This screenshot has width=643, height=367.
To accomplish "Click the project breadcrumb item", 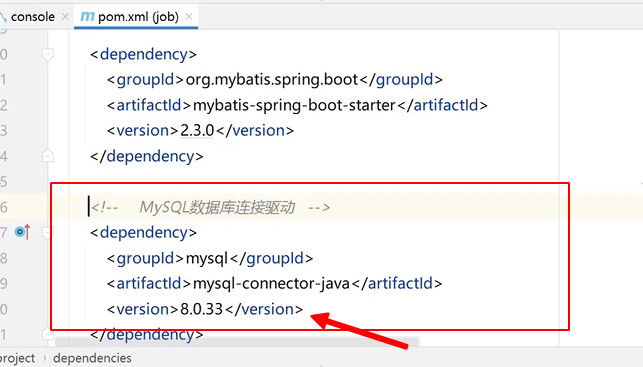I will pyautogui.click(x=18, y=358).
